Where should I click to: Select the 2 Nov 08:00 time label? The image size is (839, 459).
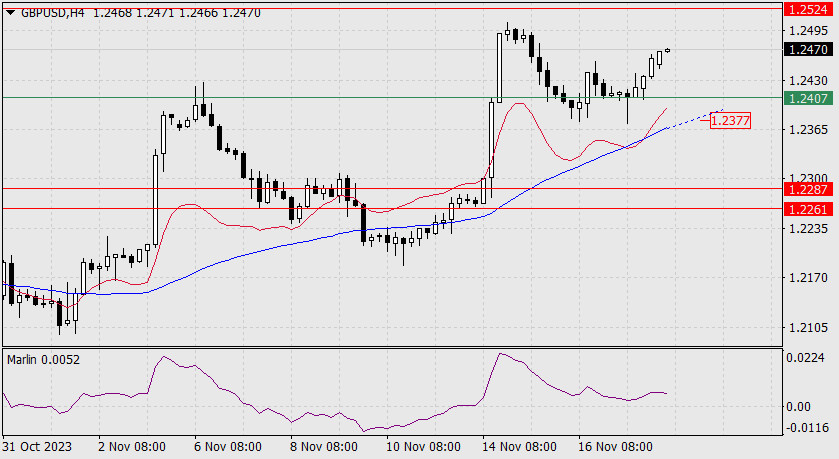tap(132, 447)
